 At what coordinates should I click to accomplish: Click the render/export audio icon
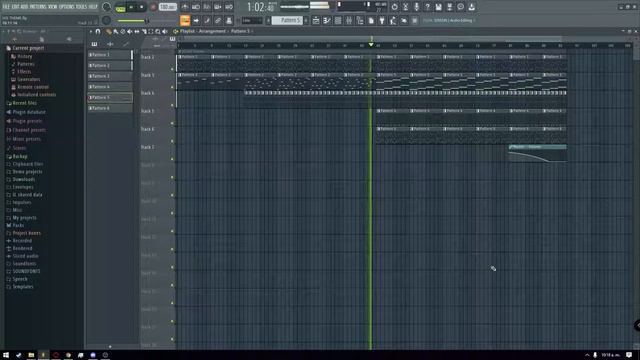click(x=449, y=7)
